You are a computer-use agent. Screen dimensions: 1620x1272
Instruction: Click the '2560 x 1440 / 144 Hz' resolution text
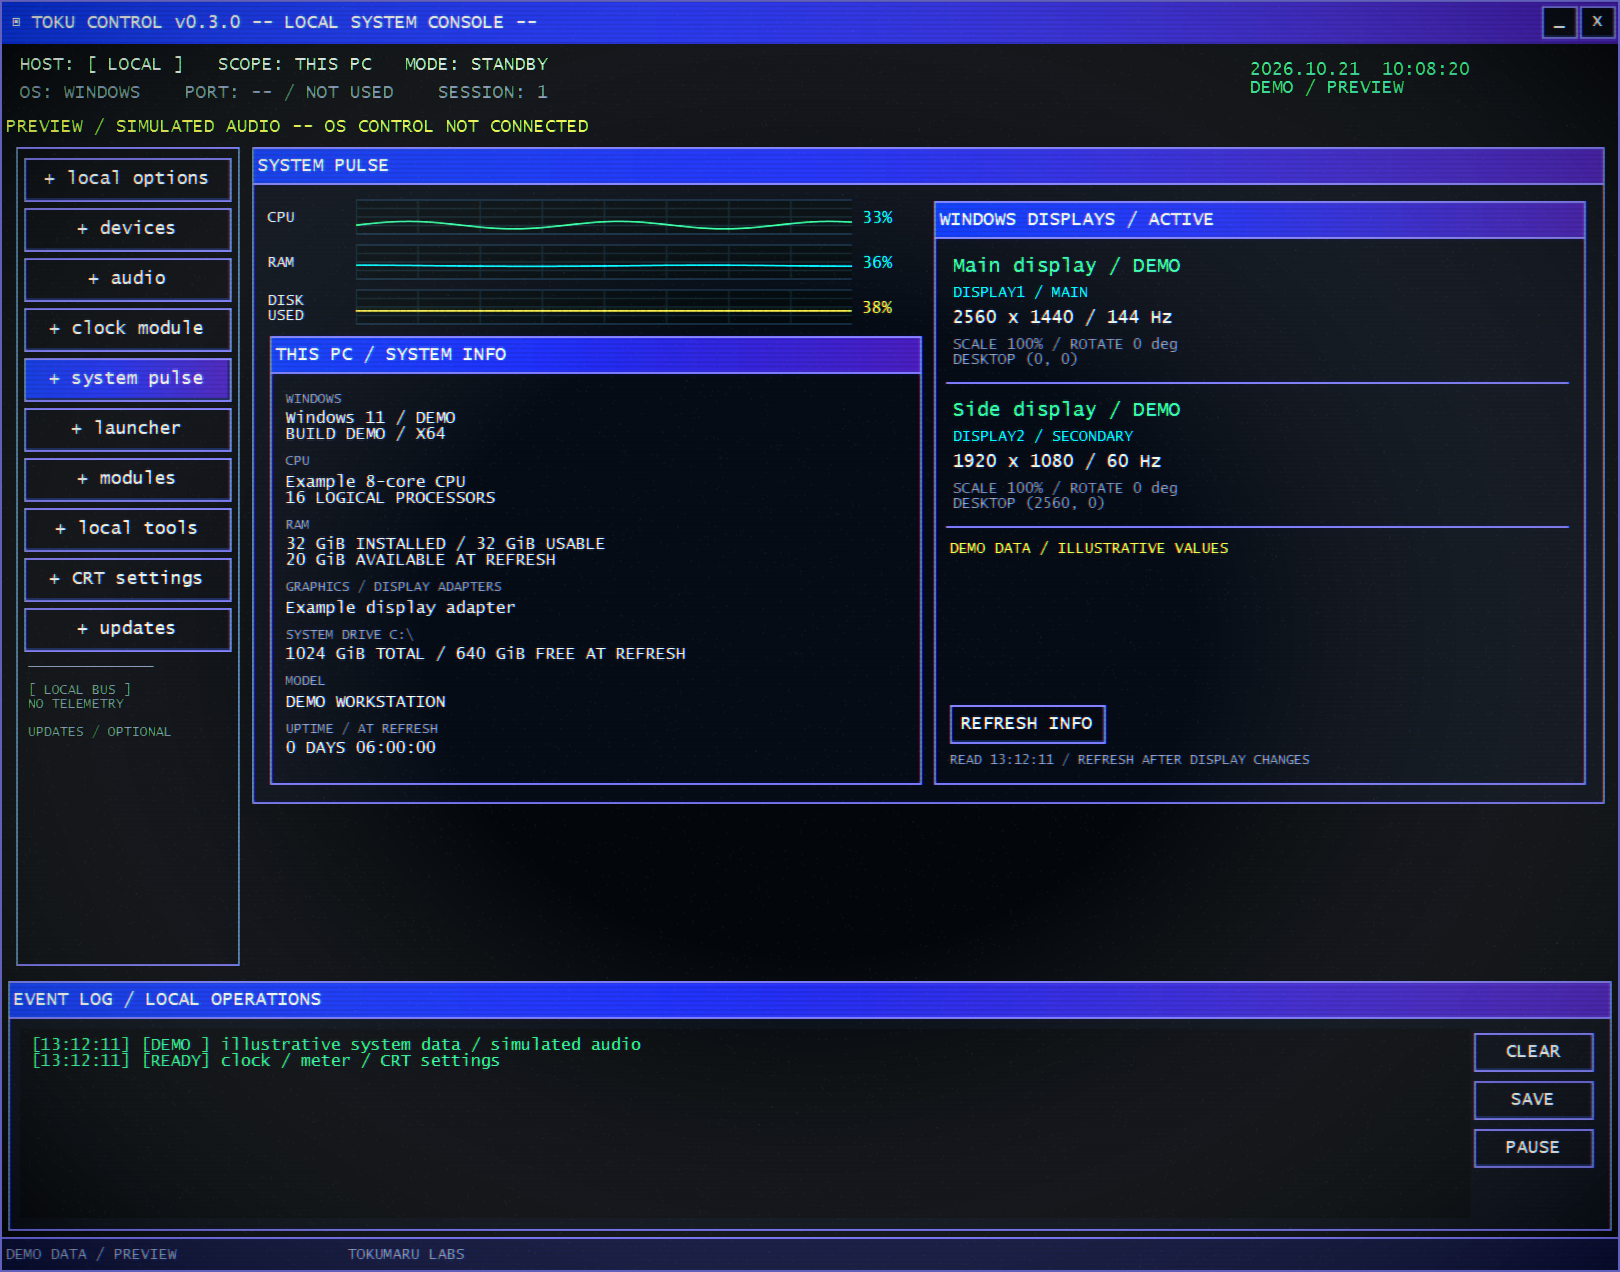coord(1062,317)
